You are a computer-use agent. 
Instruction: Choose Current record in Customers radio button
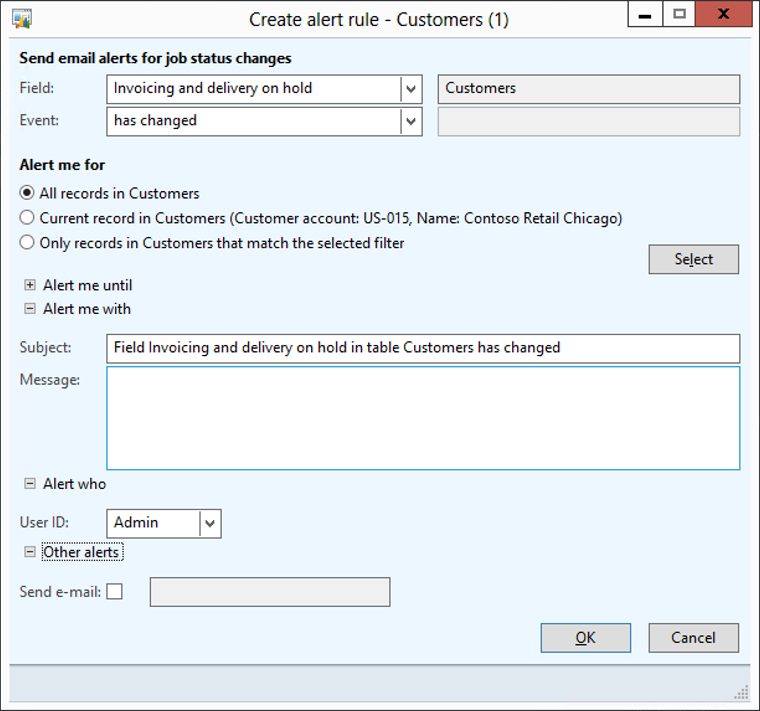[x=27, y=218]
